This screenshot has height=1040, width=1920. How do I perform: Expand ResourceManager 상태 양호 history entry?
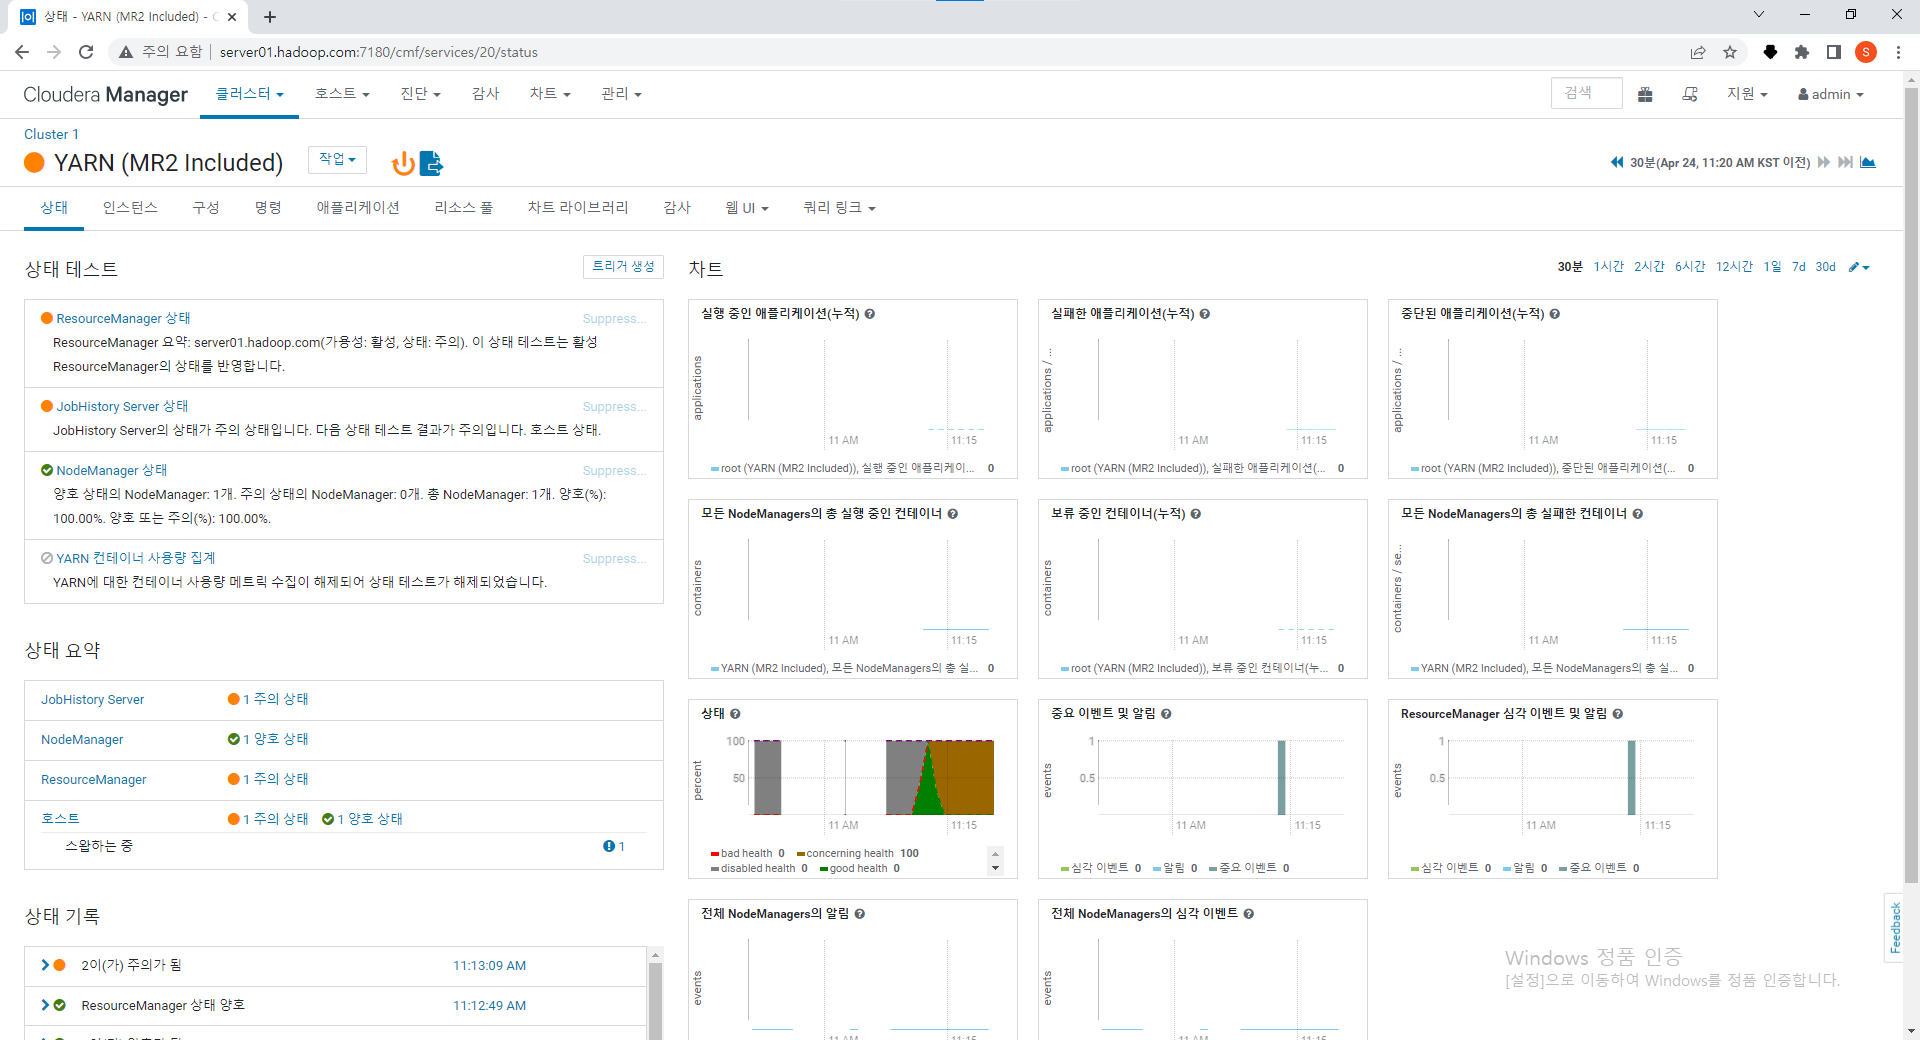pos(45,1005)
